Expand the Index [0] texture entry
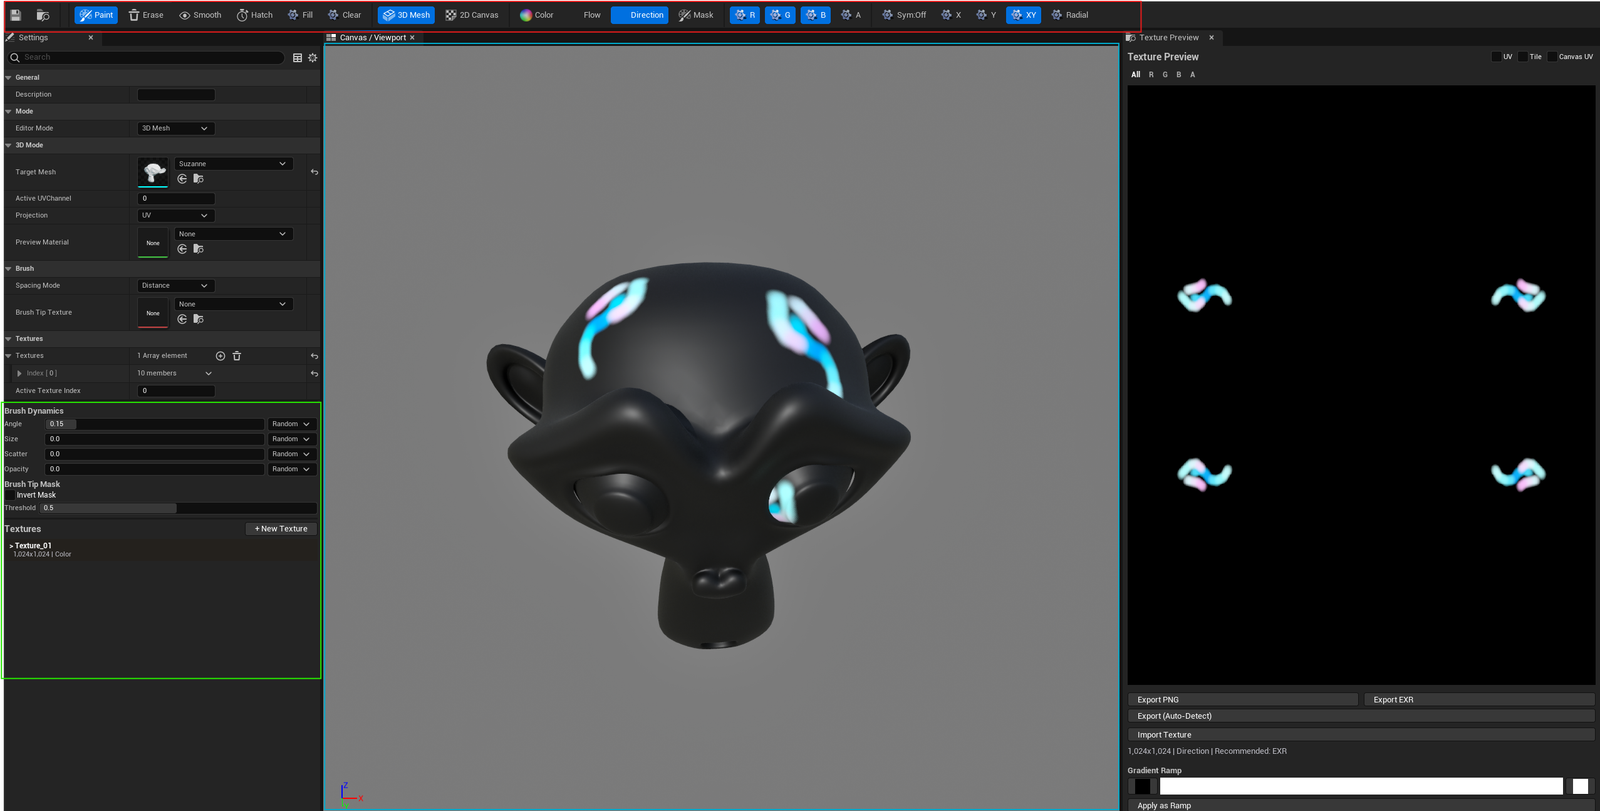This screenshot has width=1600, height=811. 19,373
